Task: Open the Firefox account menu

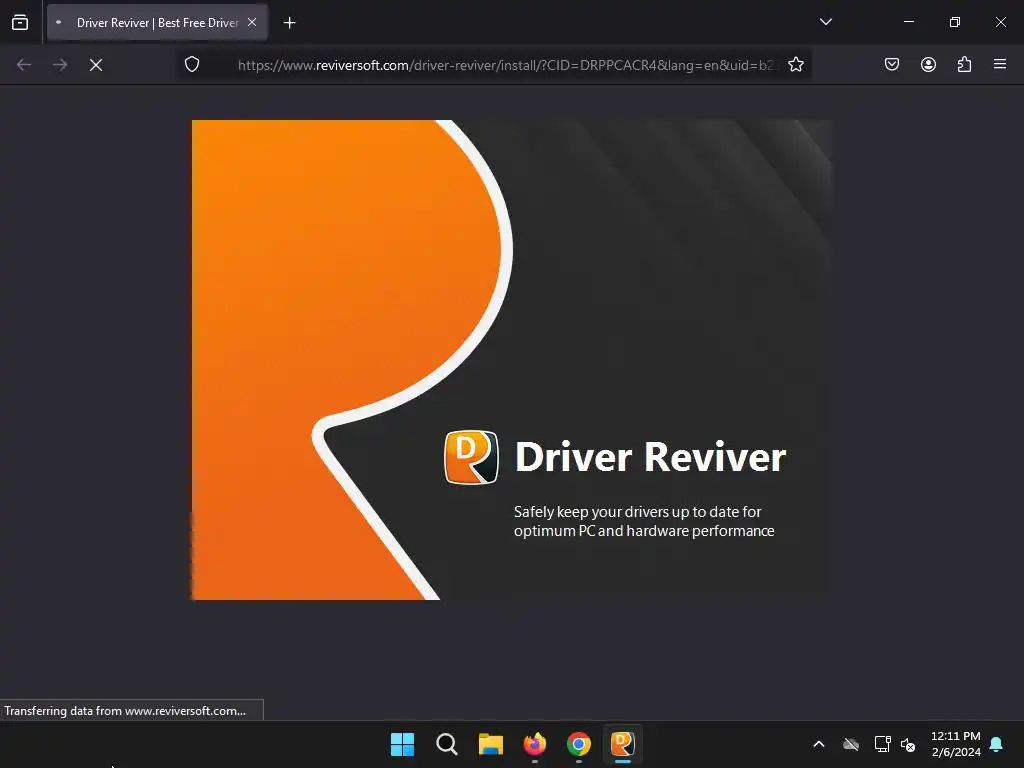Action: tap(928, 65)
